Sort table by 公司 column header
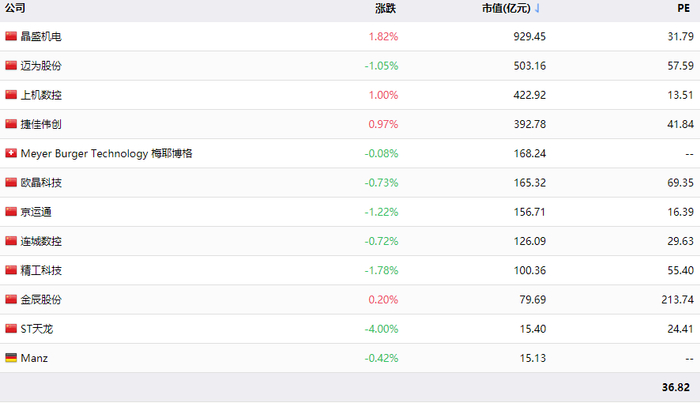The width and height of the screenshot is (700, 403). click(15, 8)
